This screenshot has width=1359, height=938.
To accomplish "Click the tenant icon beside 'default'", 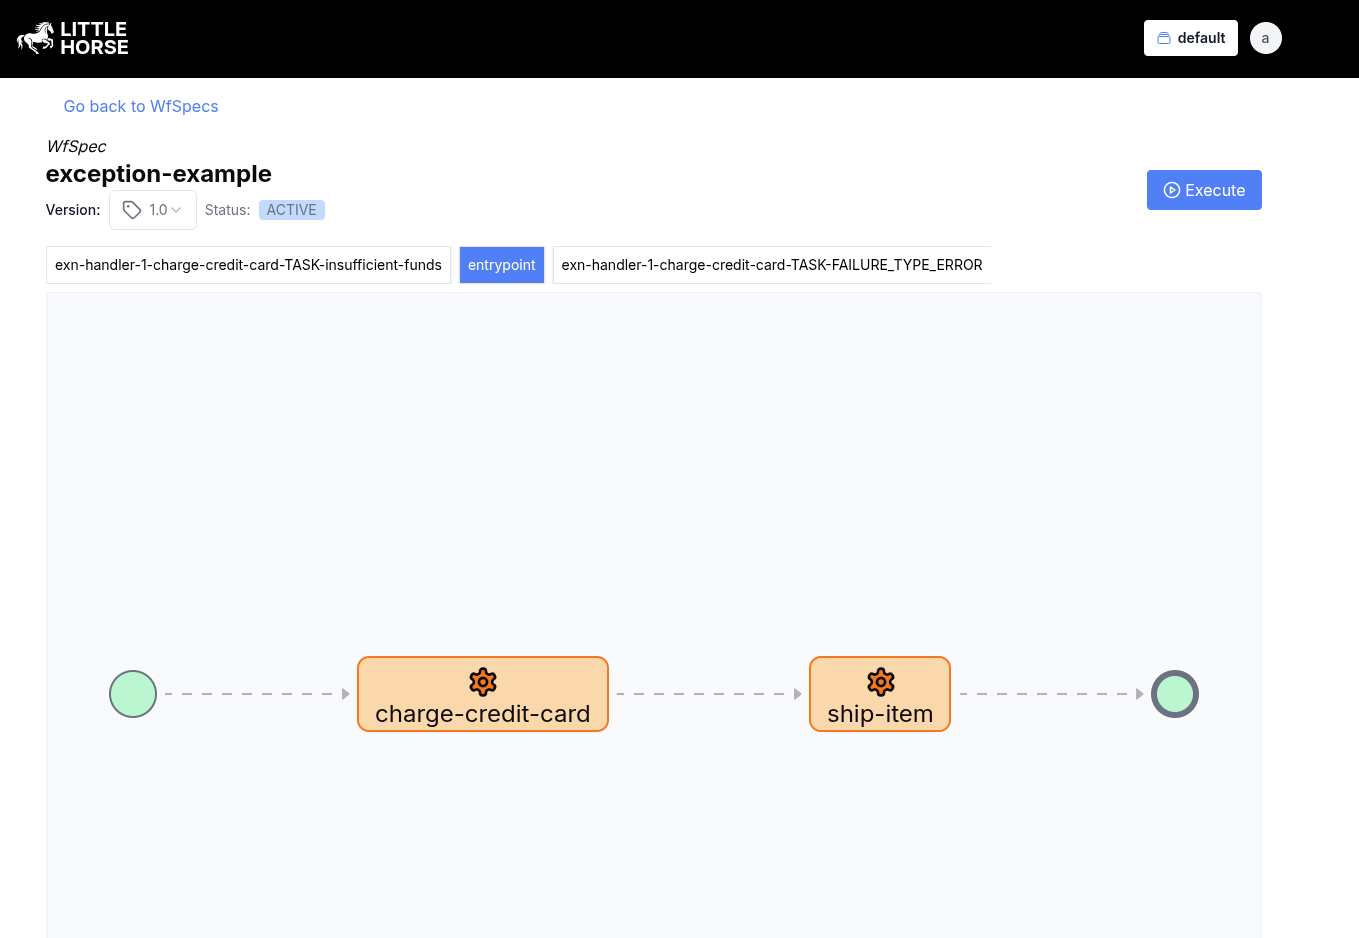I will [x=1163, y=37].
